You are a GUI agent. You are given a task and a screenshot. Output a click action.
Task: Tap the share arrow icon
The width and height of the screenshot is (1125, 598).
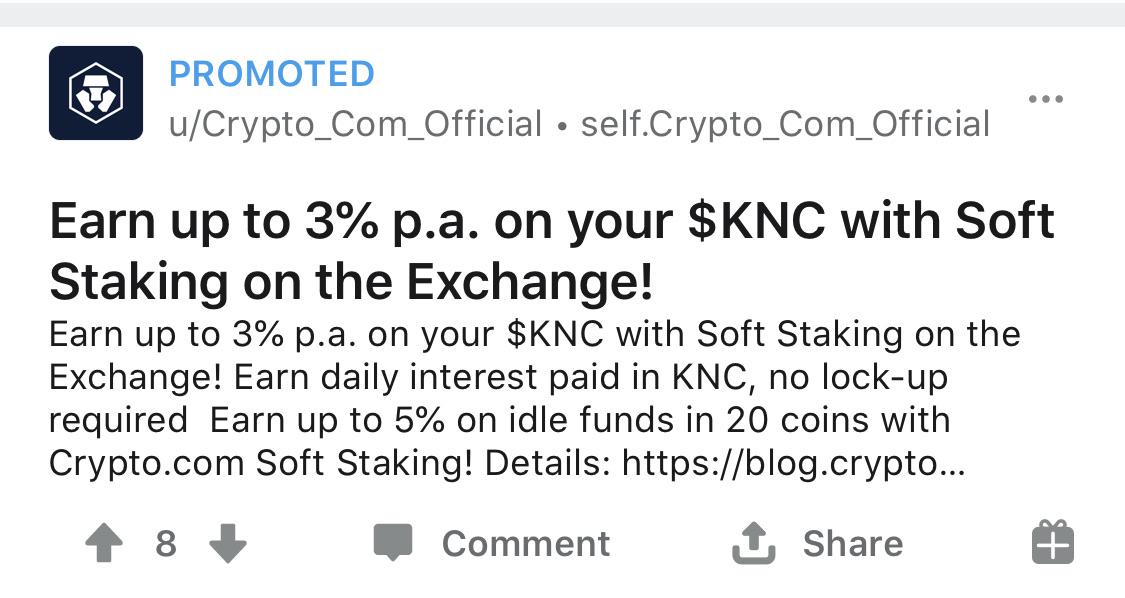[754, 543]
